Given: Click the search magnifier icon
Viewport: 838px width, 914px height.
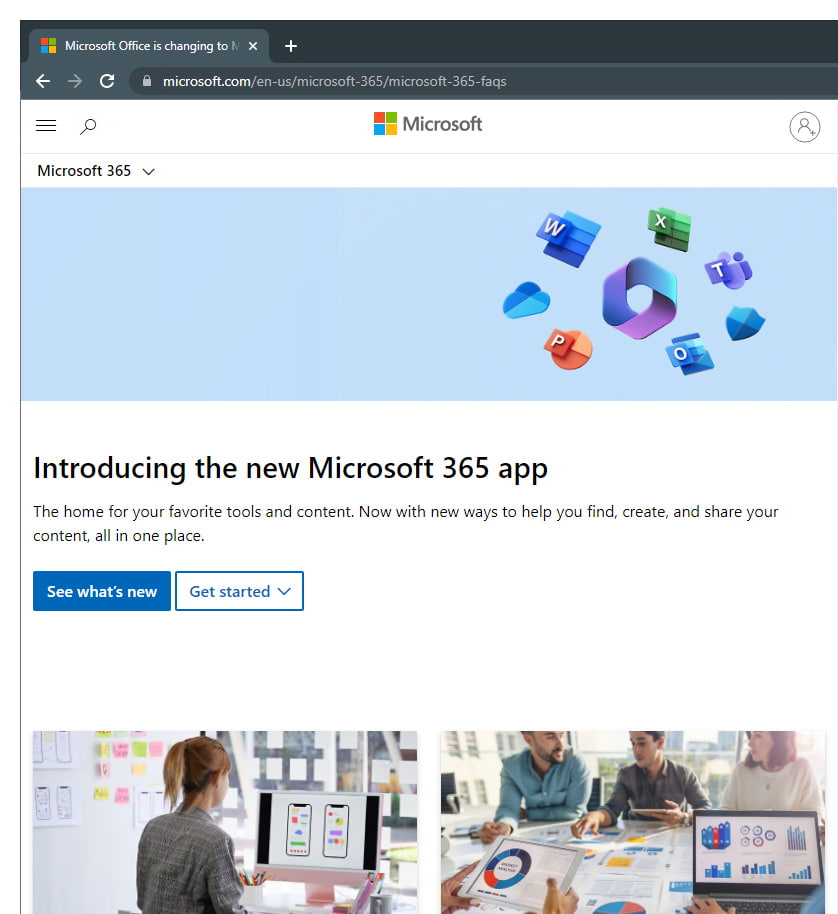Looking at the screenshot, I should click(88, 126).
